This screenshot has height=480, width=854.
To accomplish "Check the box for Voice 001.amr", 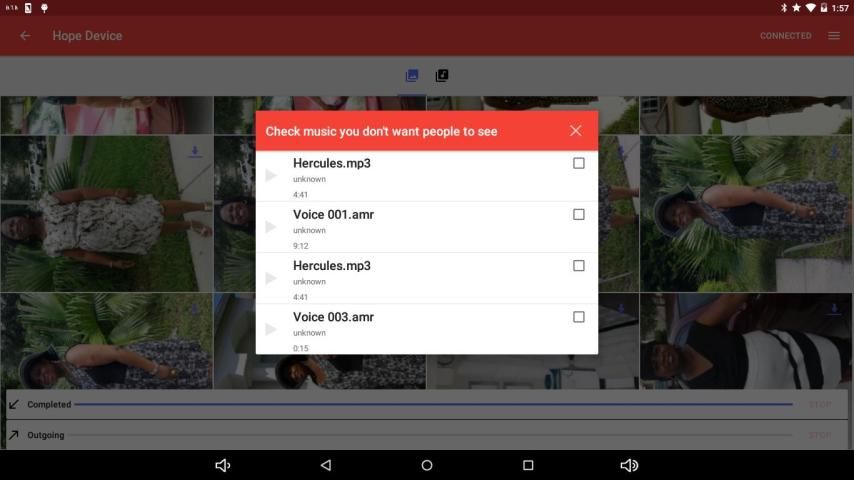I will tap(579, 214).
